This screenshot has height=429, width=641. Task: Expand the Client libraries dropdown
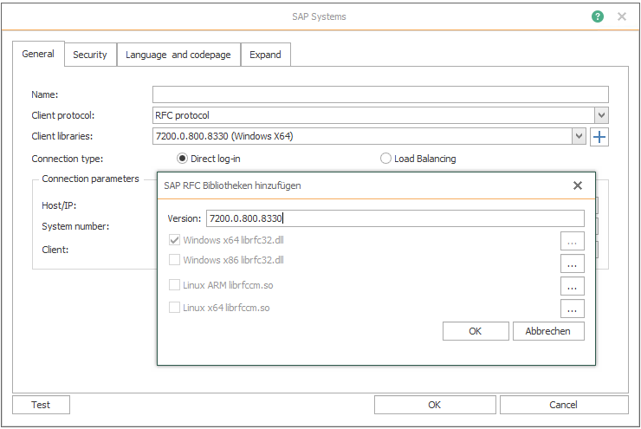tap(579, 137)
